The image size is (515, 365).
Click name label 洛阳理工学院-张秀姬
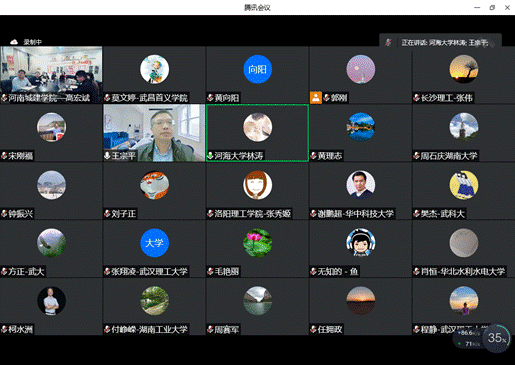[x=253, y=214]
